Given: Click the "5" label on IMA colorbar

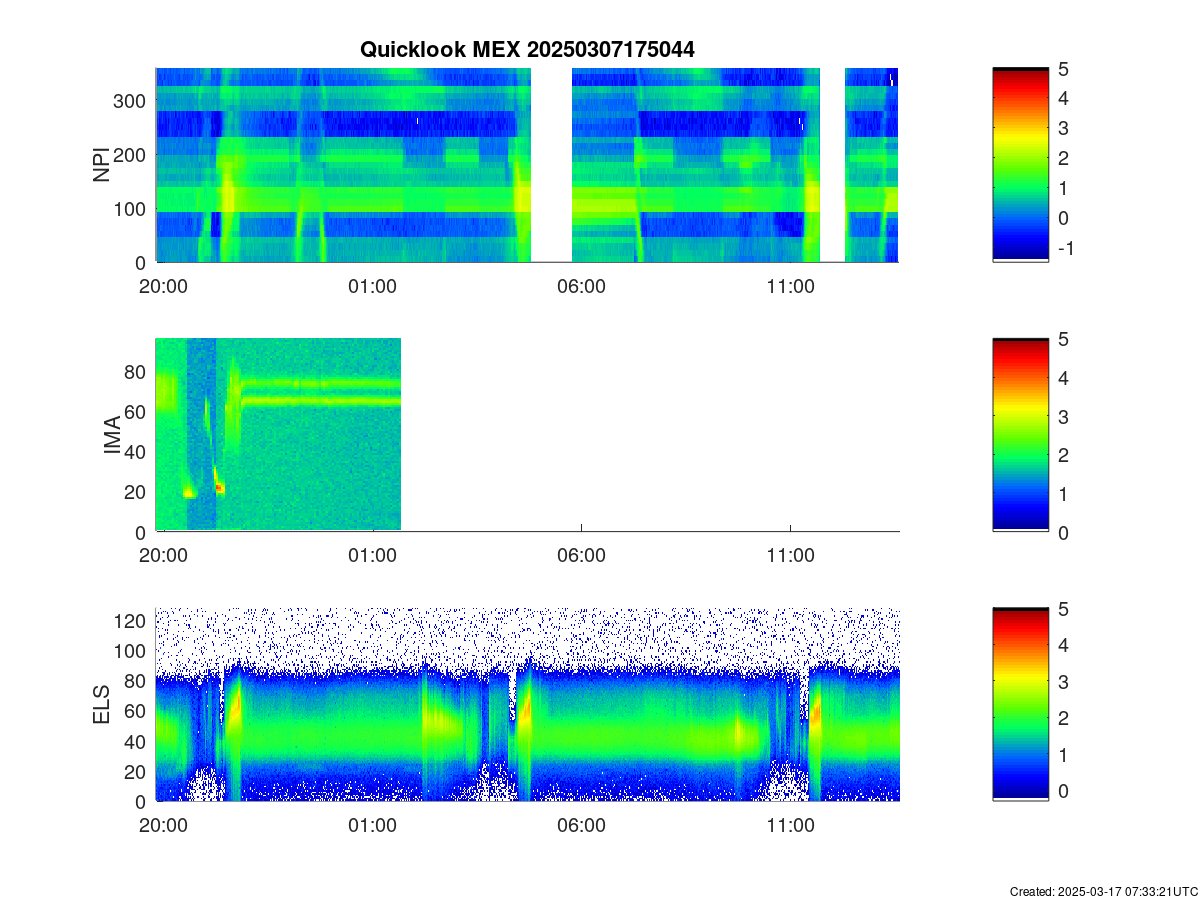Looking at the screenshot, I should [x=1064, y=339].
